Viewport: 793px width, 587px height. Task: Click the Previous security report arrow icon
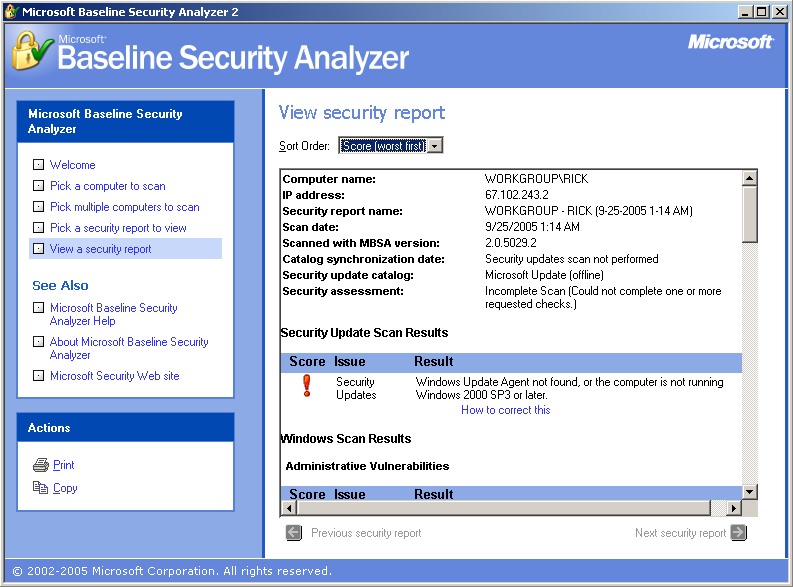(x=294, y=532)
